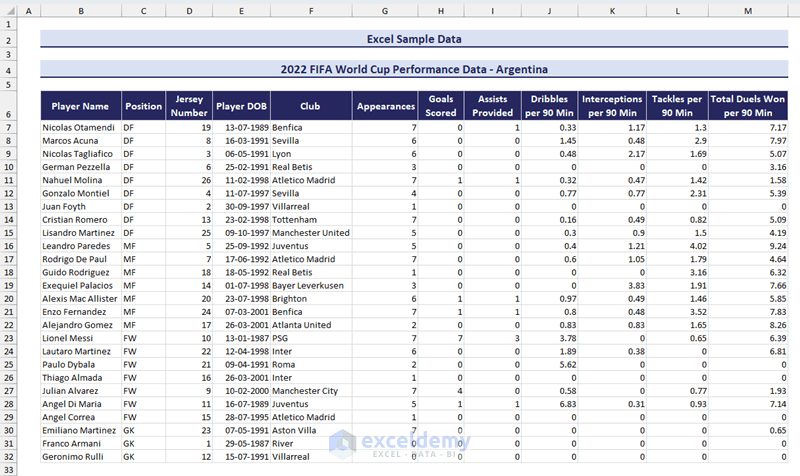800x476 pixels.
Task: Select the 'Franco Armani' cell
Action: point(81,444)
